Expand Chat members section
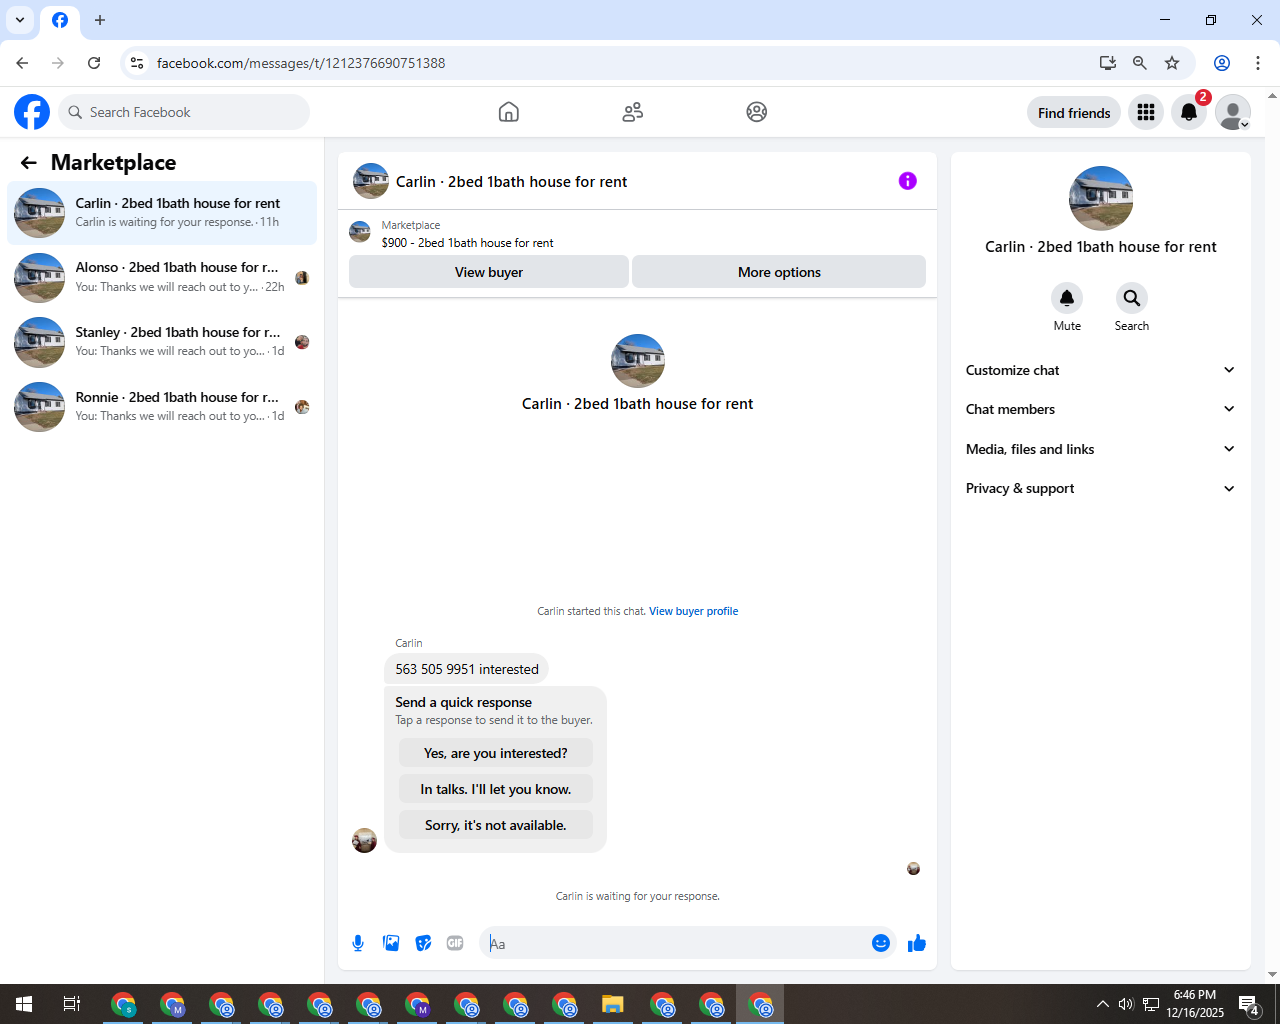 (1101, 409)
